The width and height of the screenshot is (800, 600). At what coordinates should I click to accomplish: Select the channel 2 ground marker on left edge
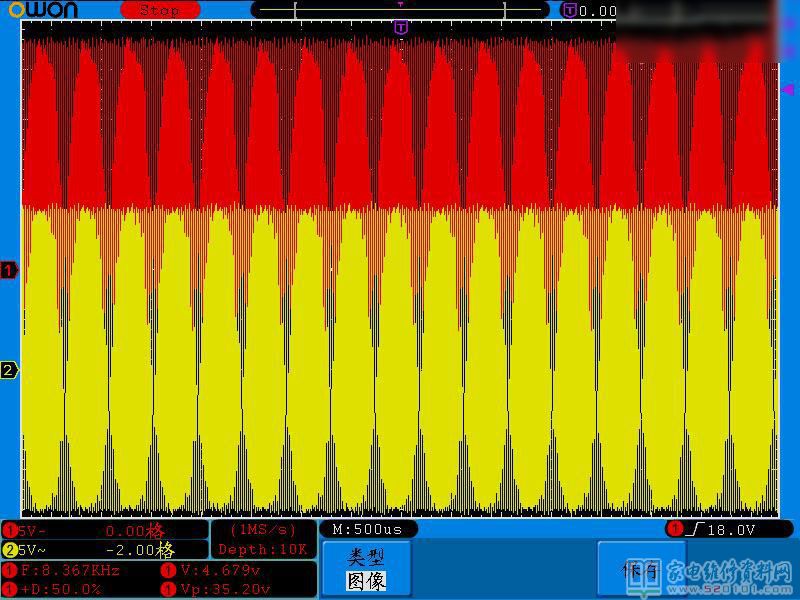pos(9,369)
